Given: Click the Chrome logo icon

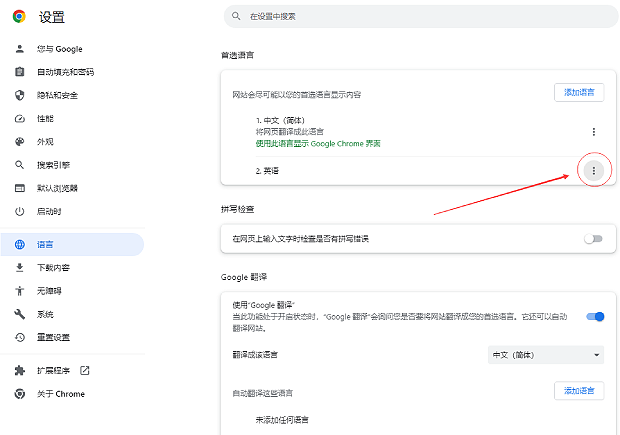Looking at the screenshot, I should (x=19, y=17).
